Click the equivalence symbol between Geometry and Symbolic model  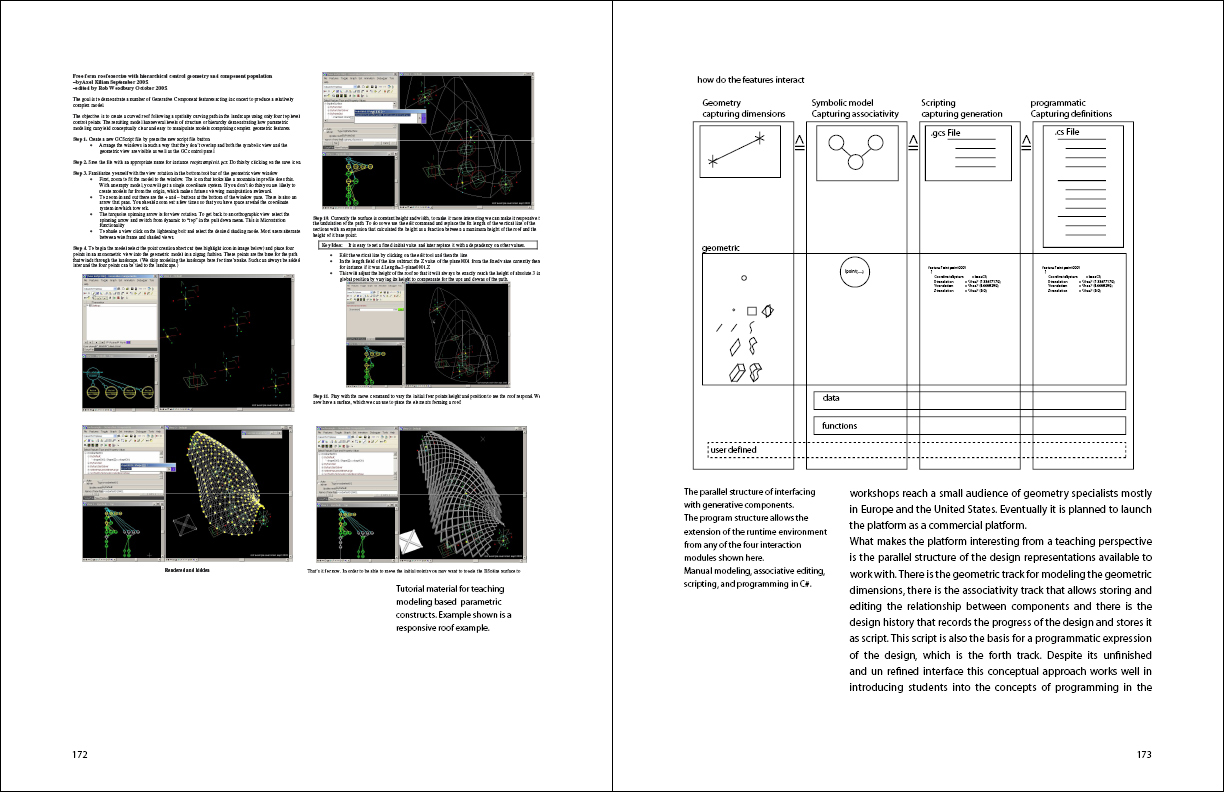tap(800, 145)
